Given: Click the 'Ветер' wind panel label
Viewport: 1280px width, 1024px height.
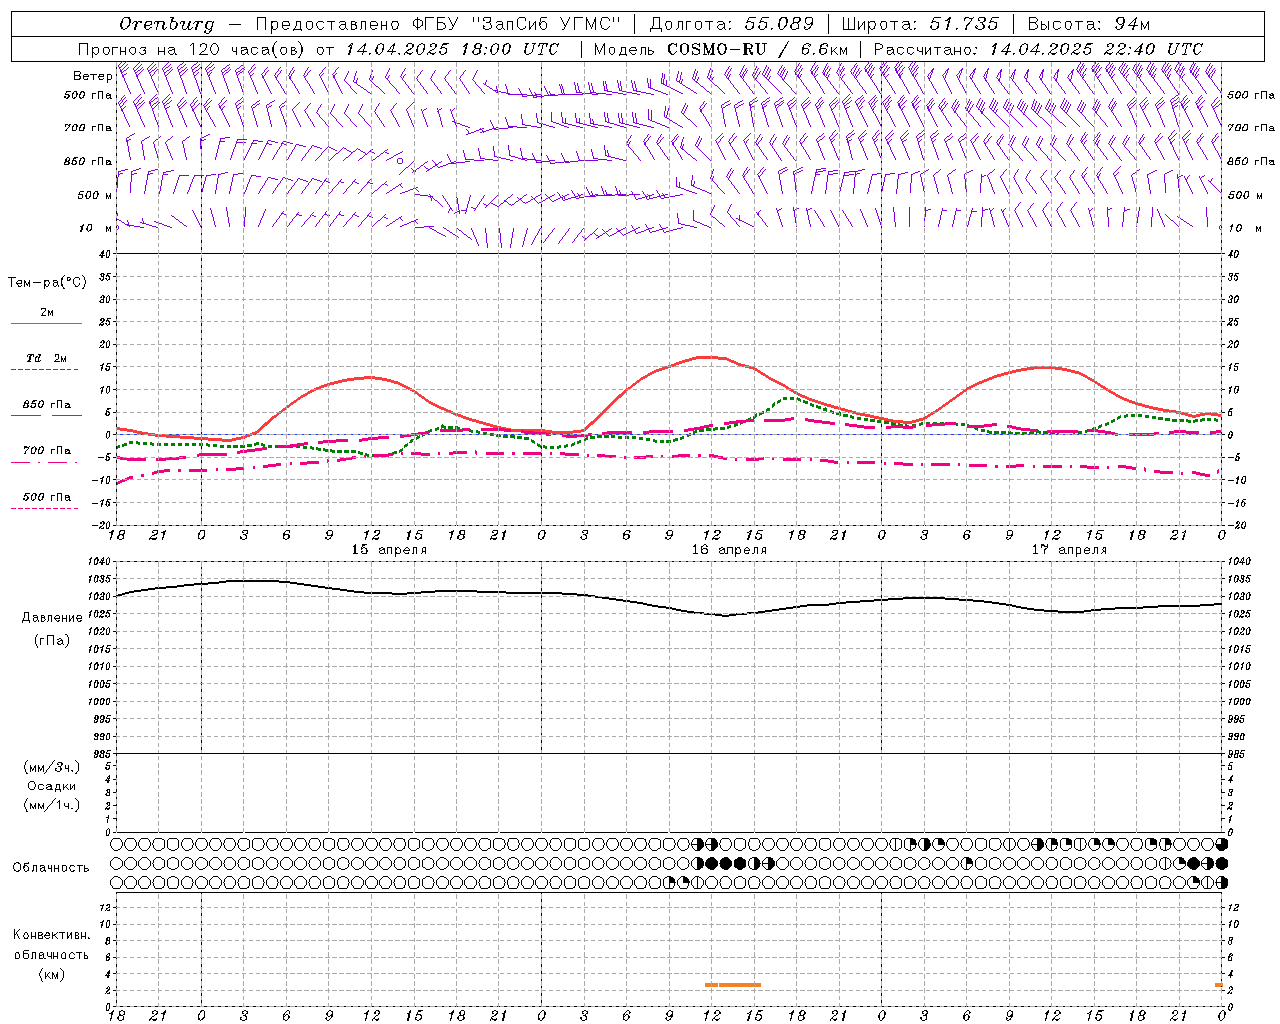Looking at the screenshot, I should 93,76.
